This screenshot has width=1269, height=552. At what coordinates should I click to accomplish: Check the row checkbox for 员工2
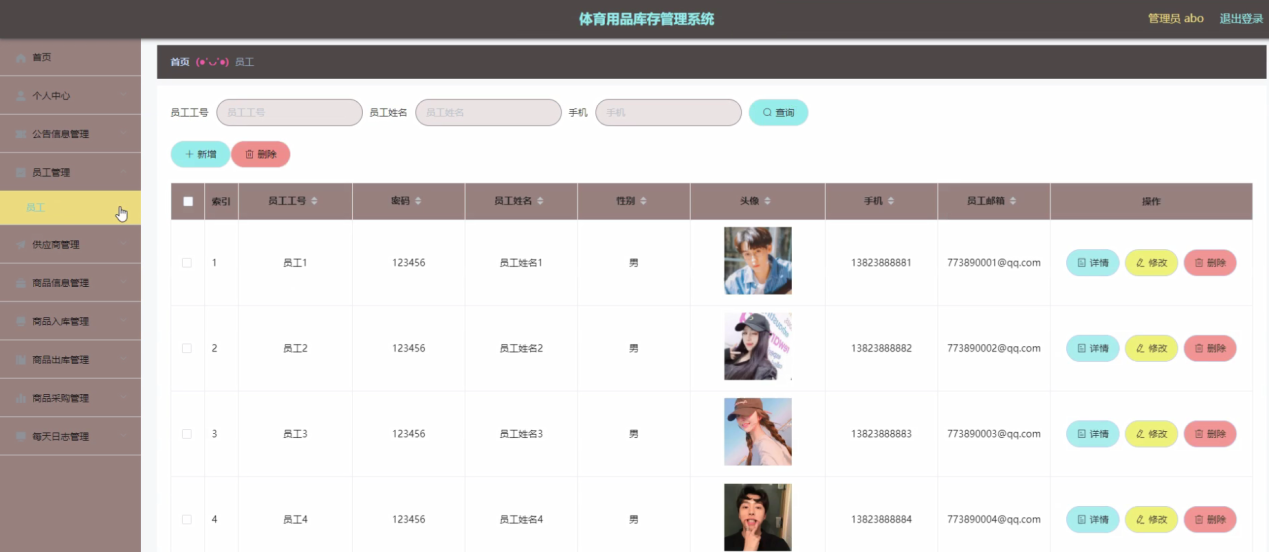coord(187,348)
